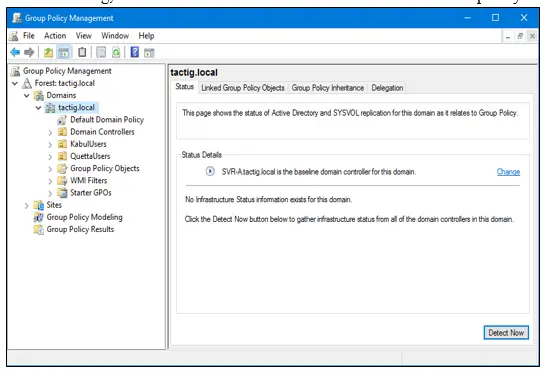Viewport: 546px width, 371px height.
Task: Switch to Linked Group Policy Objects tab
Action: pos(243,88)
